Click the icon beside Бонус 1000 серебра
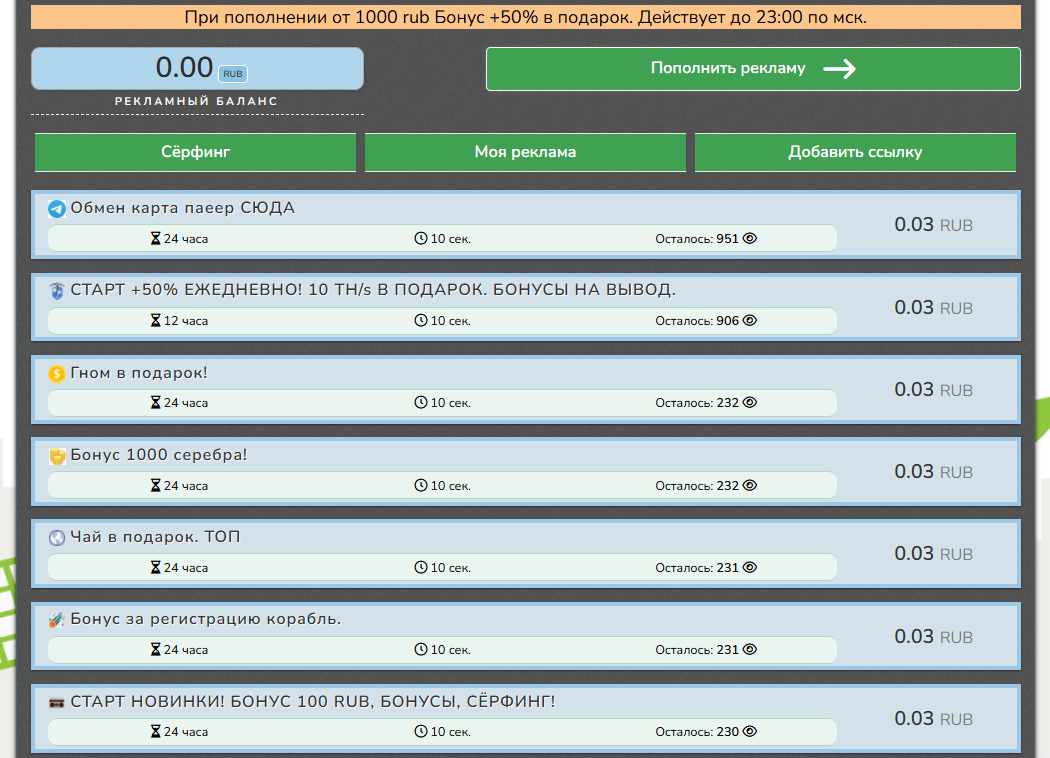The height and width of the screenshot is (758, 1050). (57, 456)
